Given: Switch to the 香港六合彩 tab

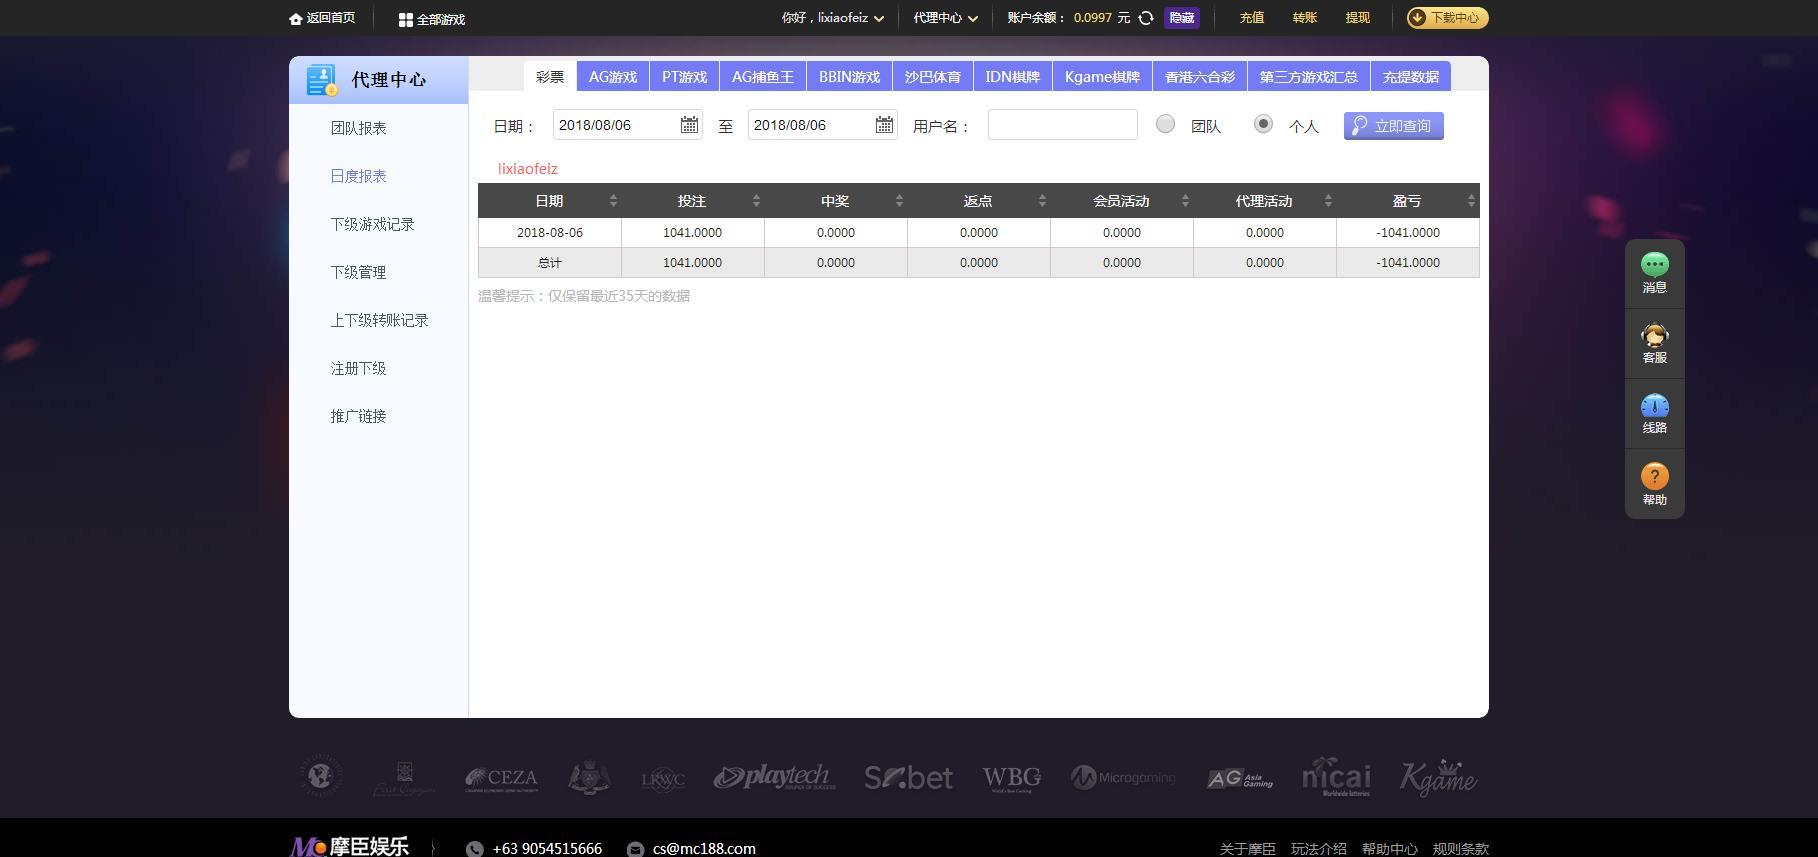Looking at the screenshot, I should [1199, 77].
